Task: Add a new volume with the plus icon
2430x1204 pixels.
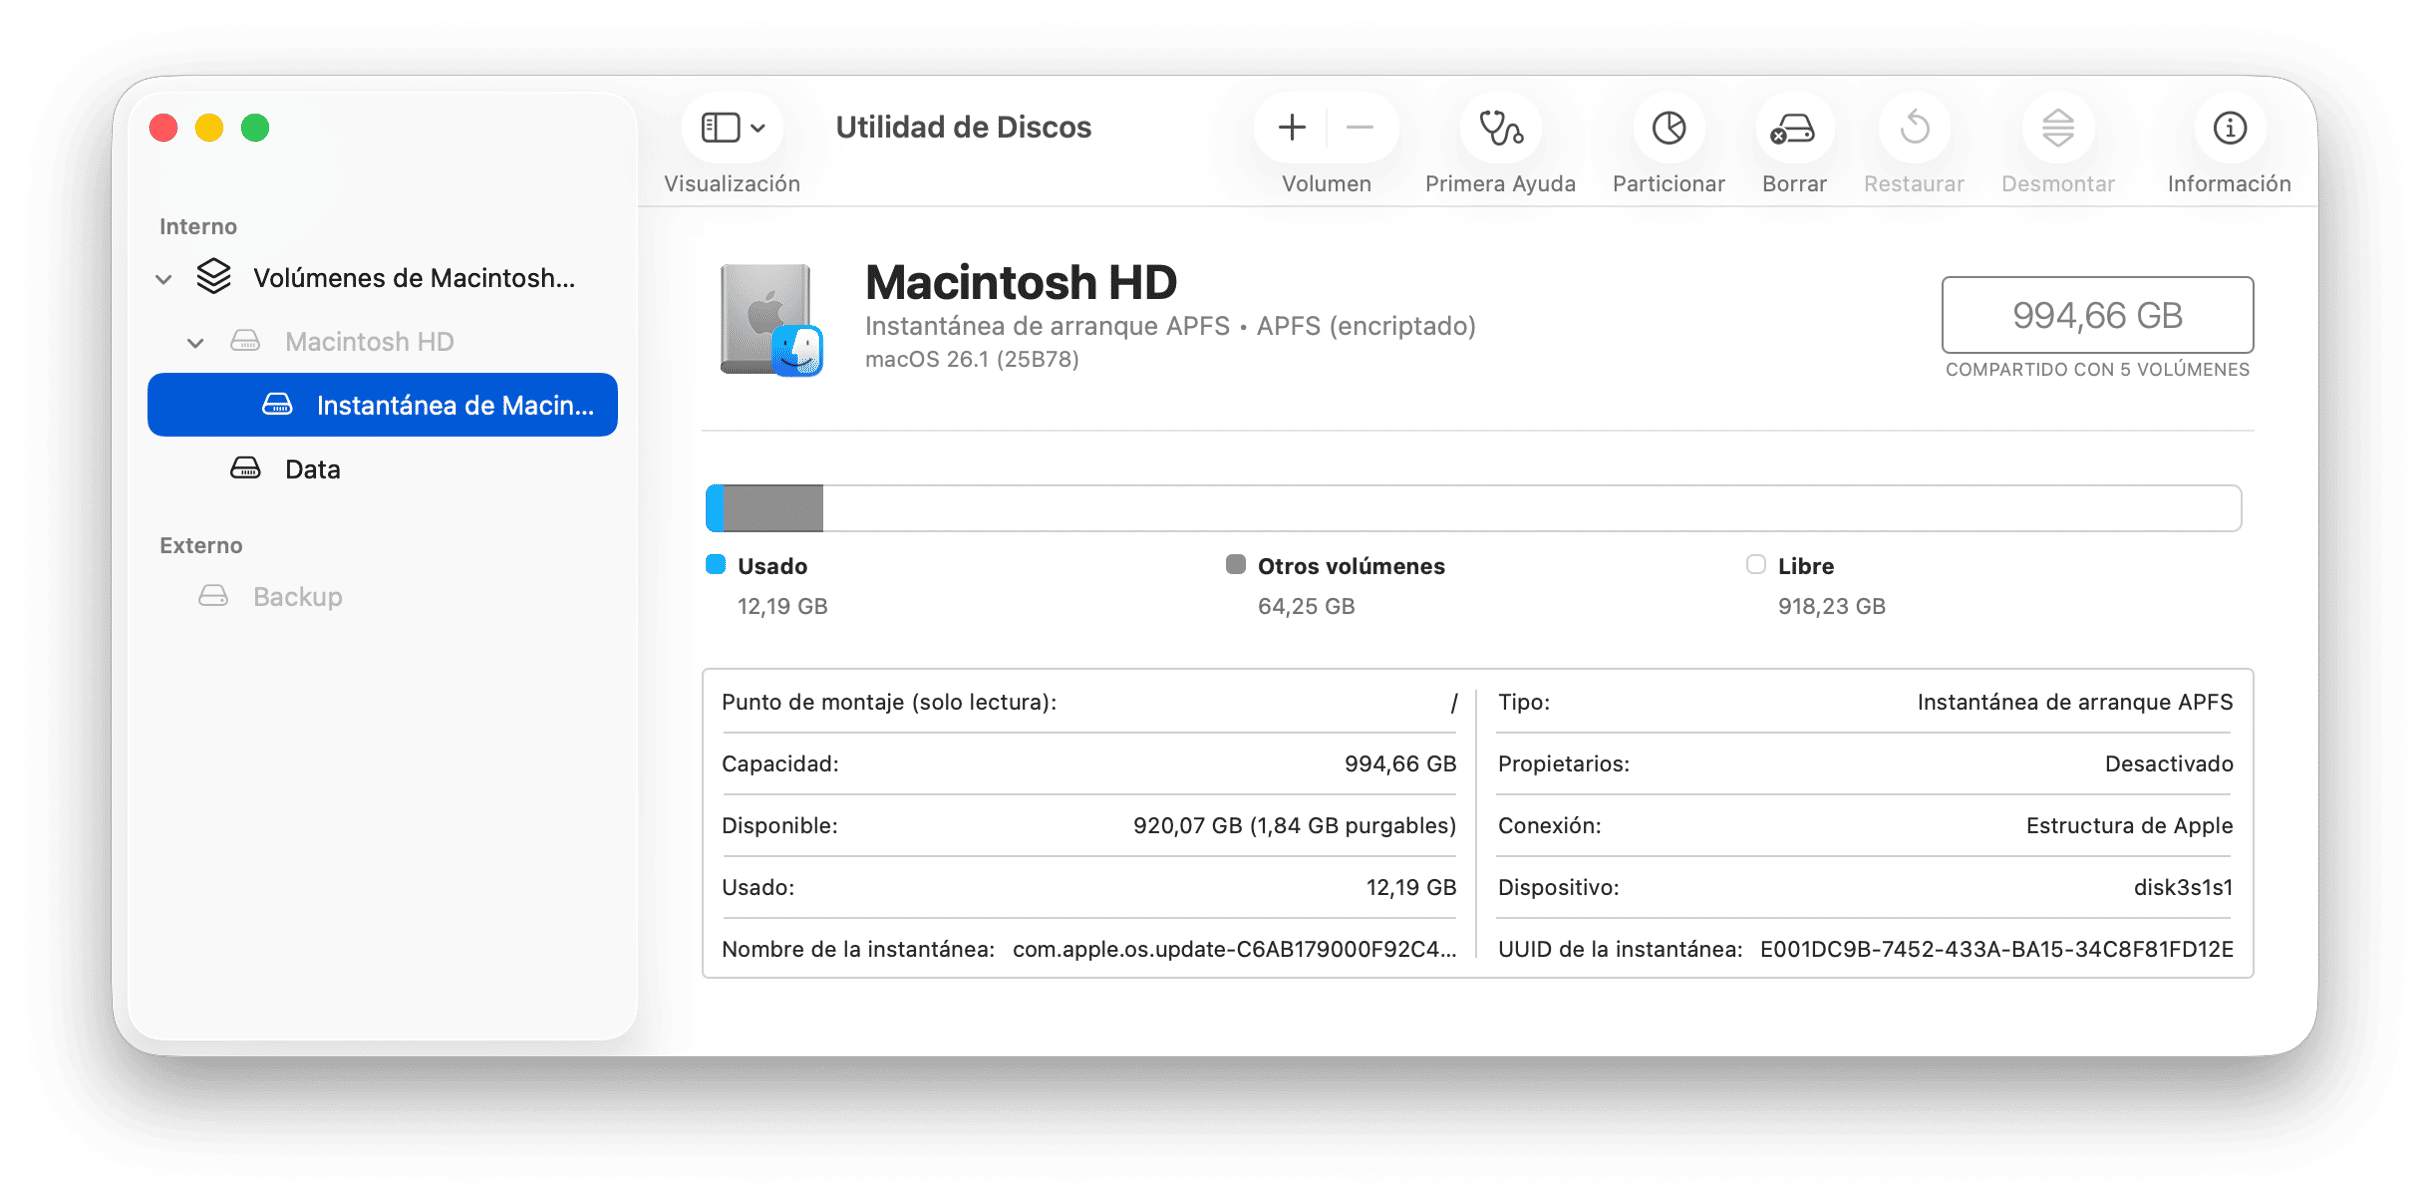Action: (1292, 128)
